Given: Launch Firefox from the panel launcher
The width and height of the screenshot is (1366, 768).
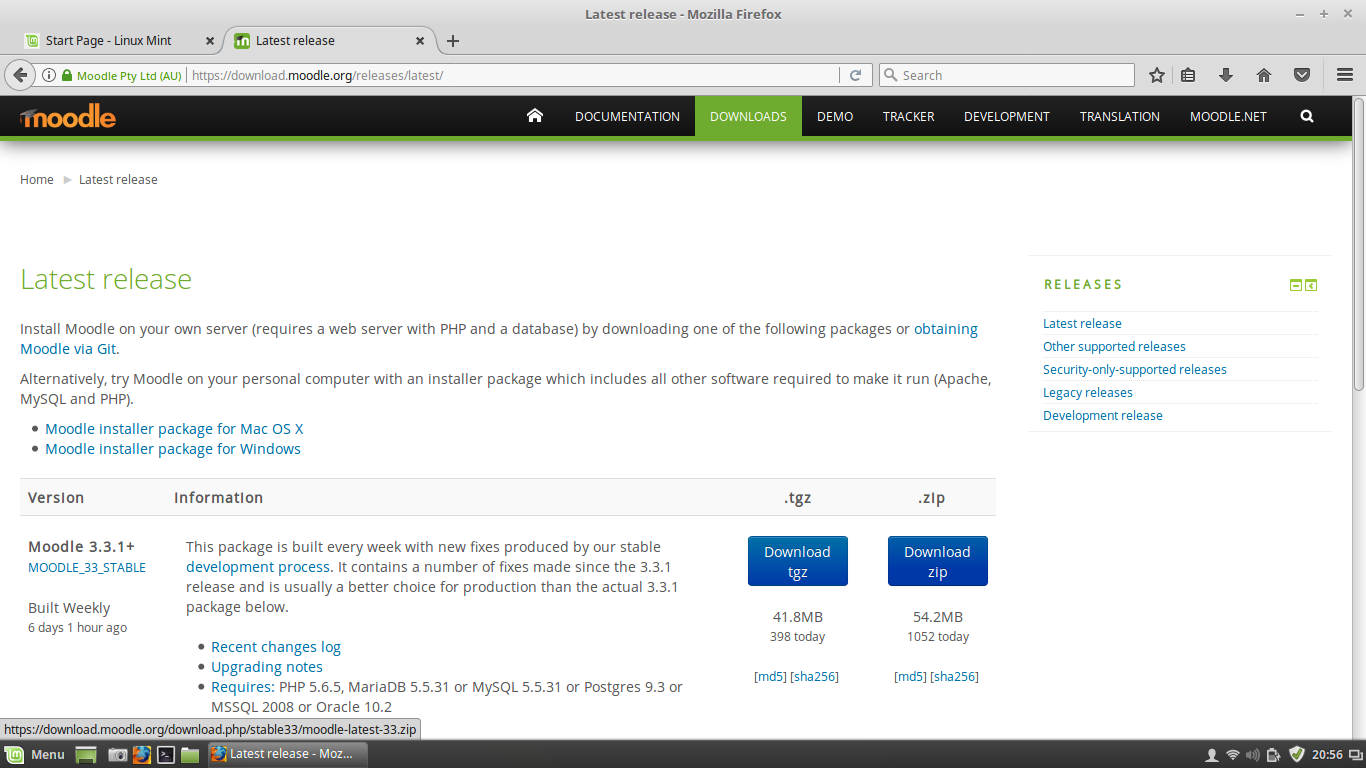Looking at the screenshot, I should 142,754.
